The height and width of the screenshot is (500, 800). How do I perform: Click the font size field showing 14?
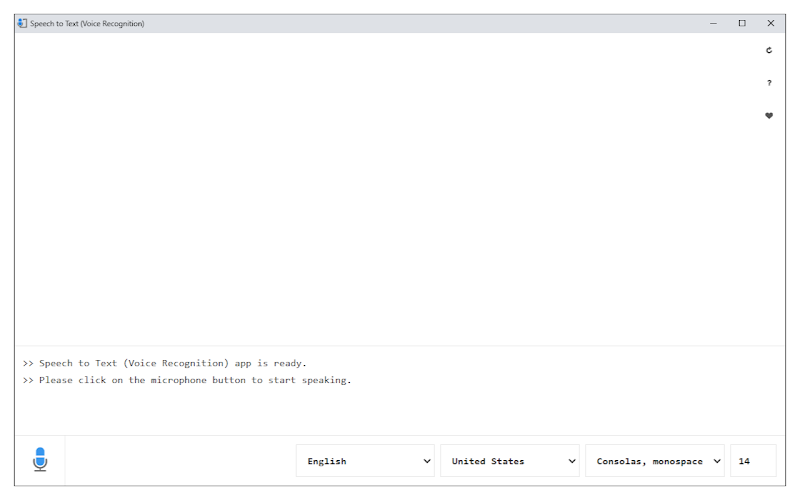click(x=753, y=461)
